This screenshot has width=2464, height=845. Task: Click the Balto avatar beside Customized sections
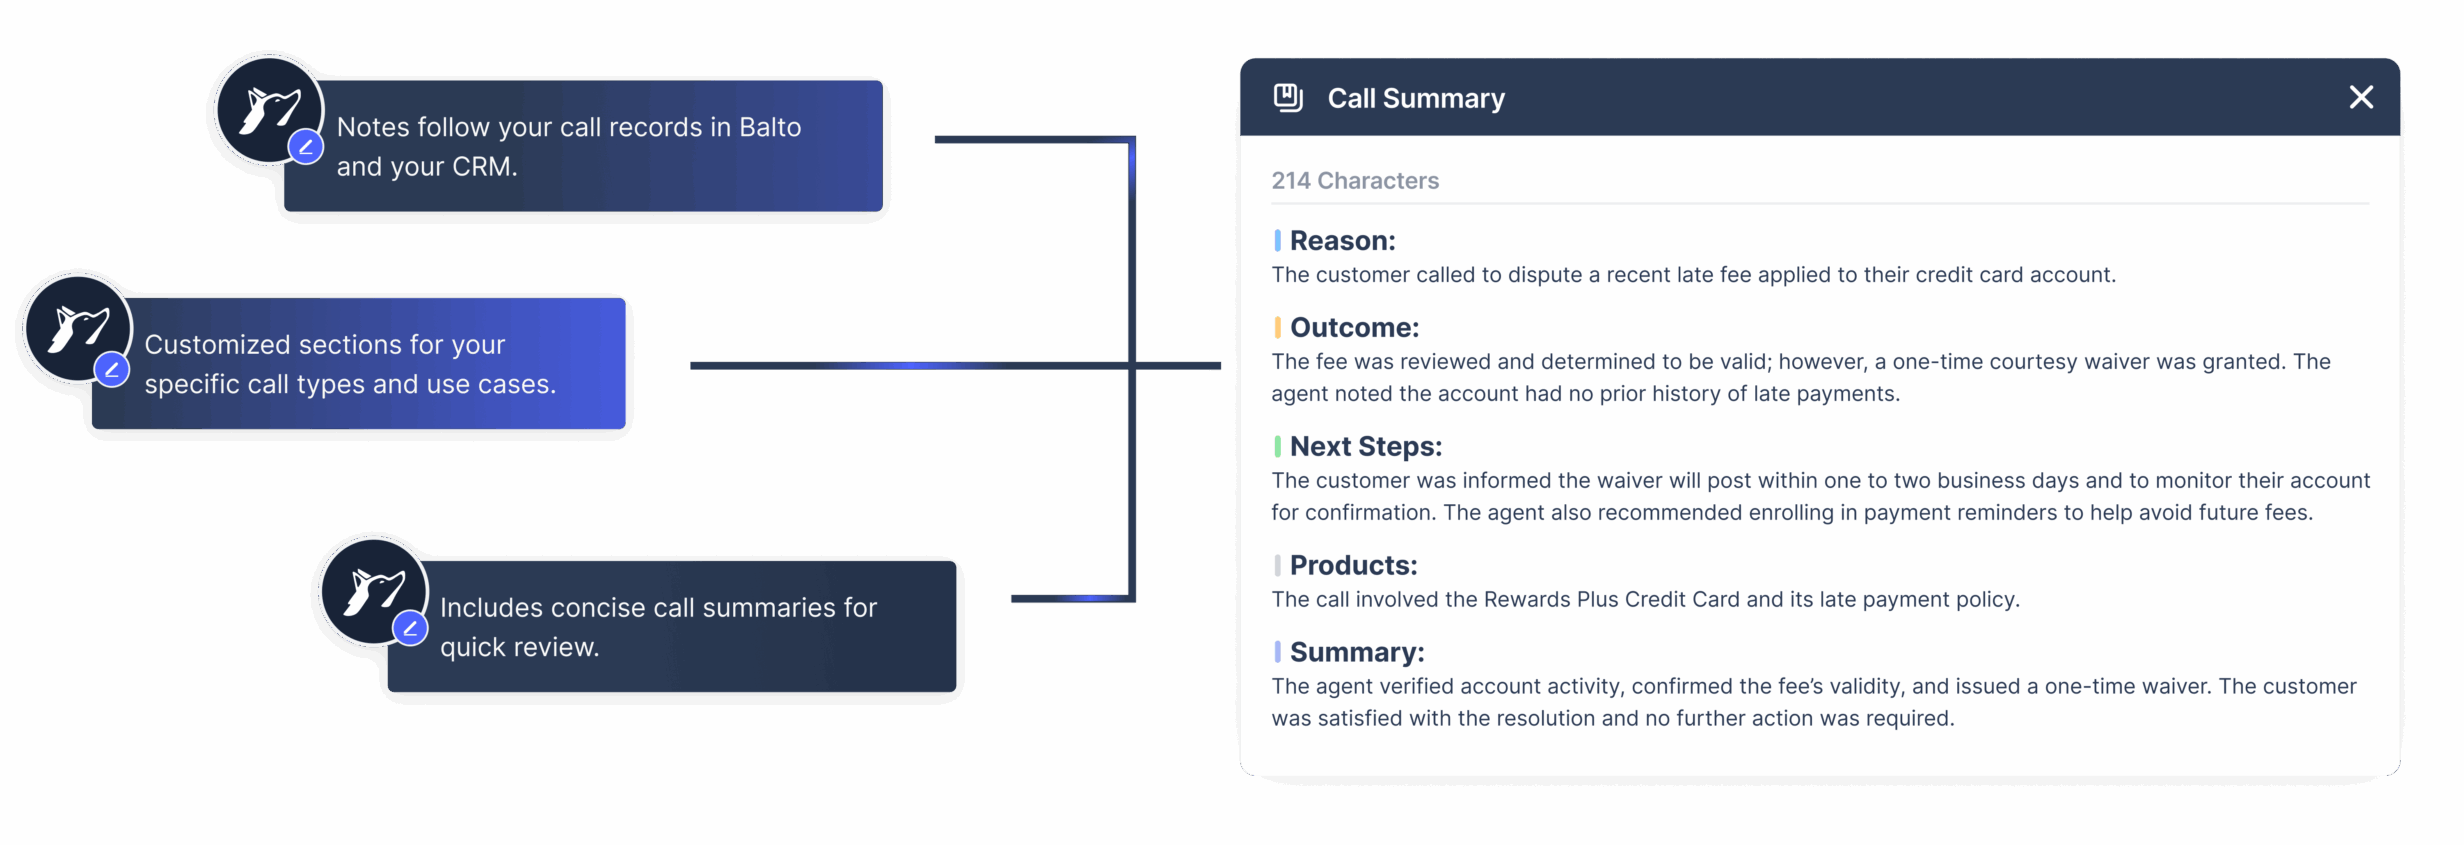[78, 328]
